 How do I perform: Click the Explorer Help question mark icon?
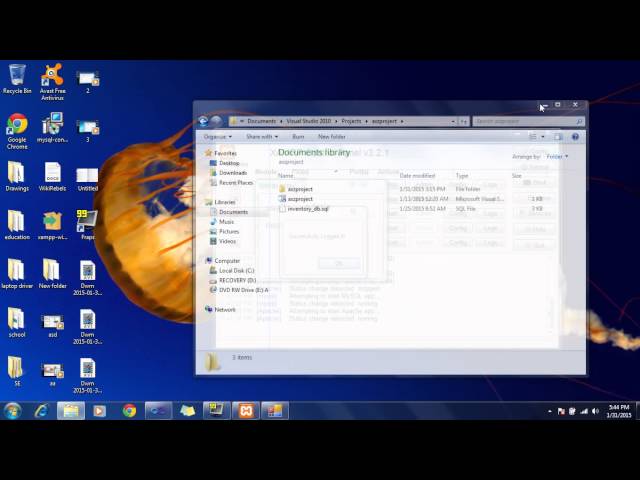pos(575,137)
